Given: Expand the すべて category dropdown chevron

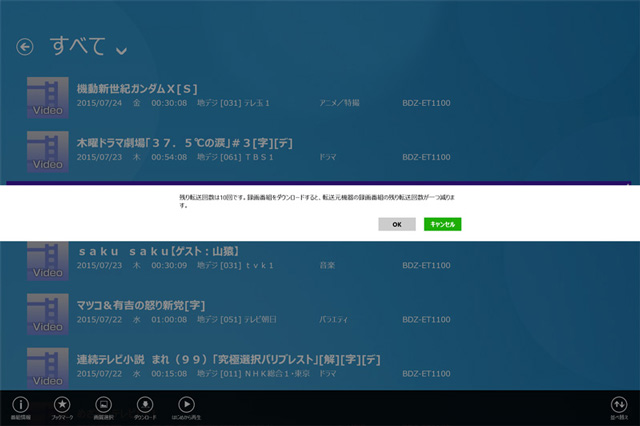Looking at the screenshot, I should pos(121,51).
